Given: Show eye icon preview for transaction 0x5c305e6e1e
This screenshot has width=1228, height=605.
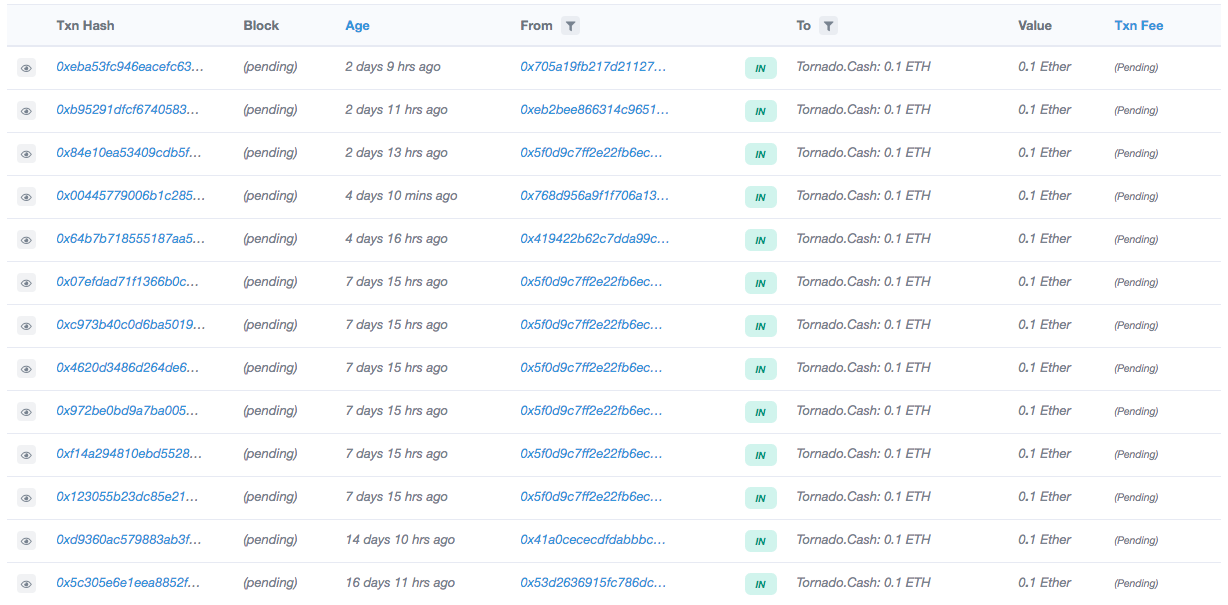Looking at the screenshot, I should (26, 584).
